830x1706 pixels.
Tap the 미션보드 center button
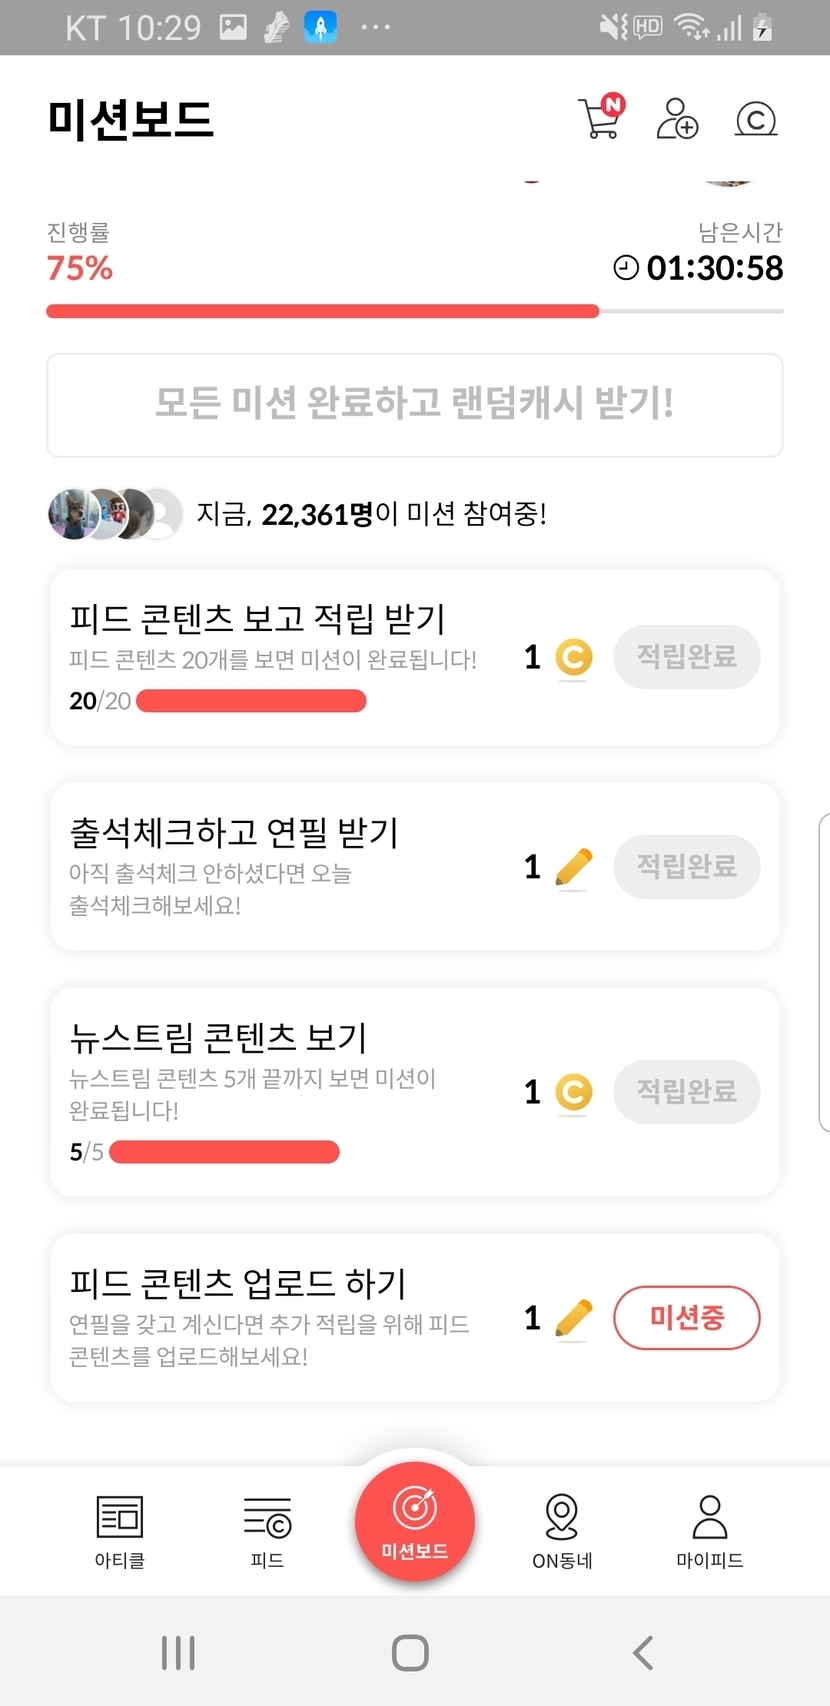[415, 1522]
